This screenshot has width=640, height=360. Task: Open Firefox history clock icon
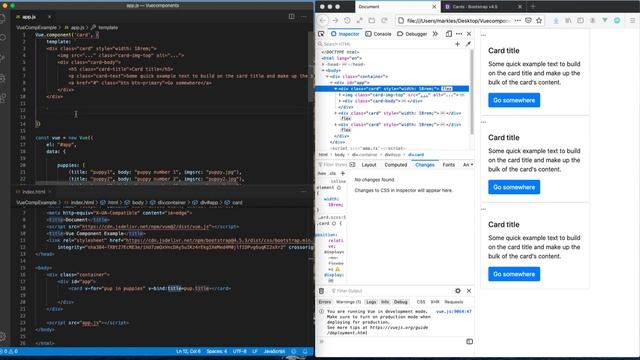point(347,20)
